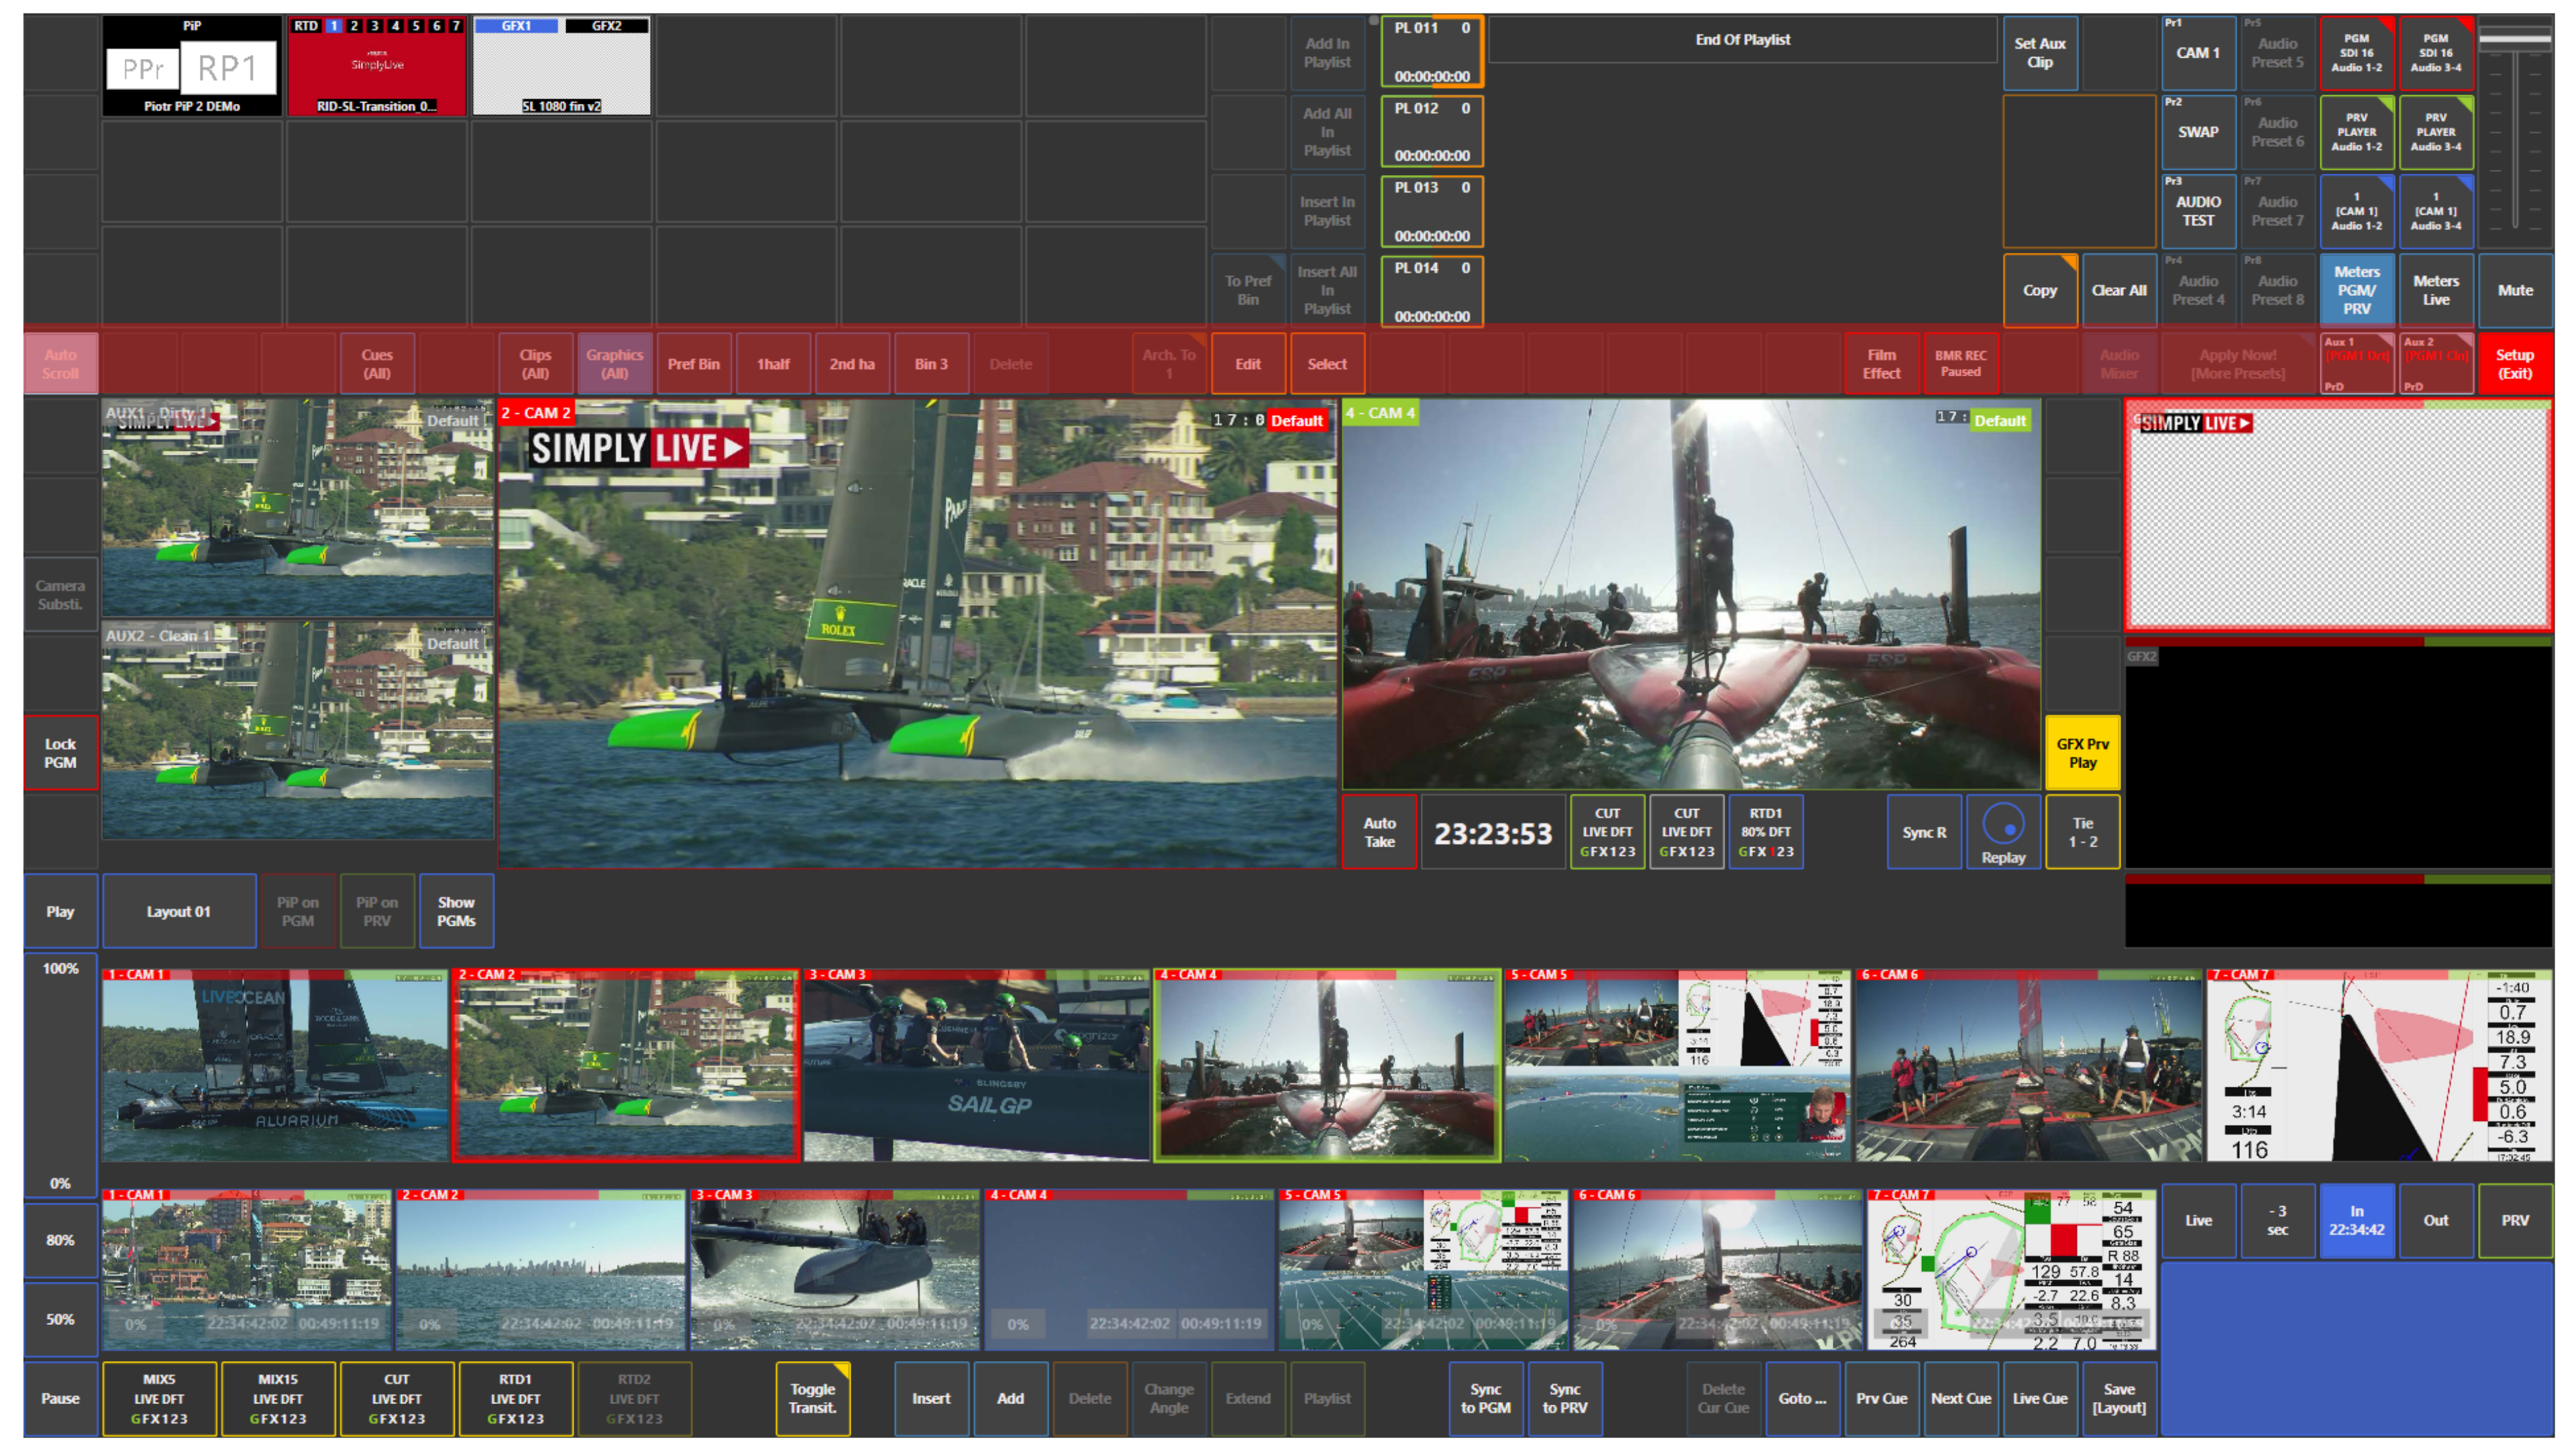Screen dimensions: 2576x1449
Task: Click the Sync R button
Action: pos(1924,832)
